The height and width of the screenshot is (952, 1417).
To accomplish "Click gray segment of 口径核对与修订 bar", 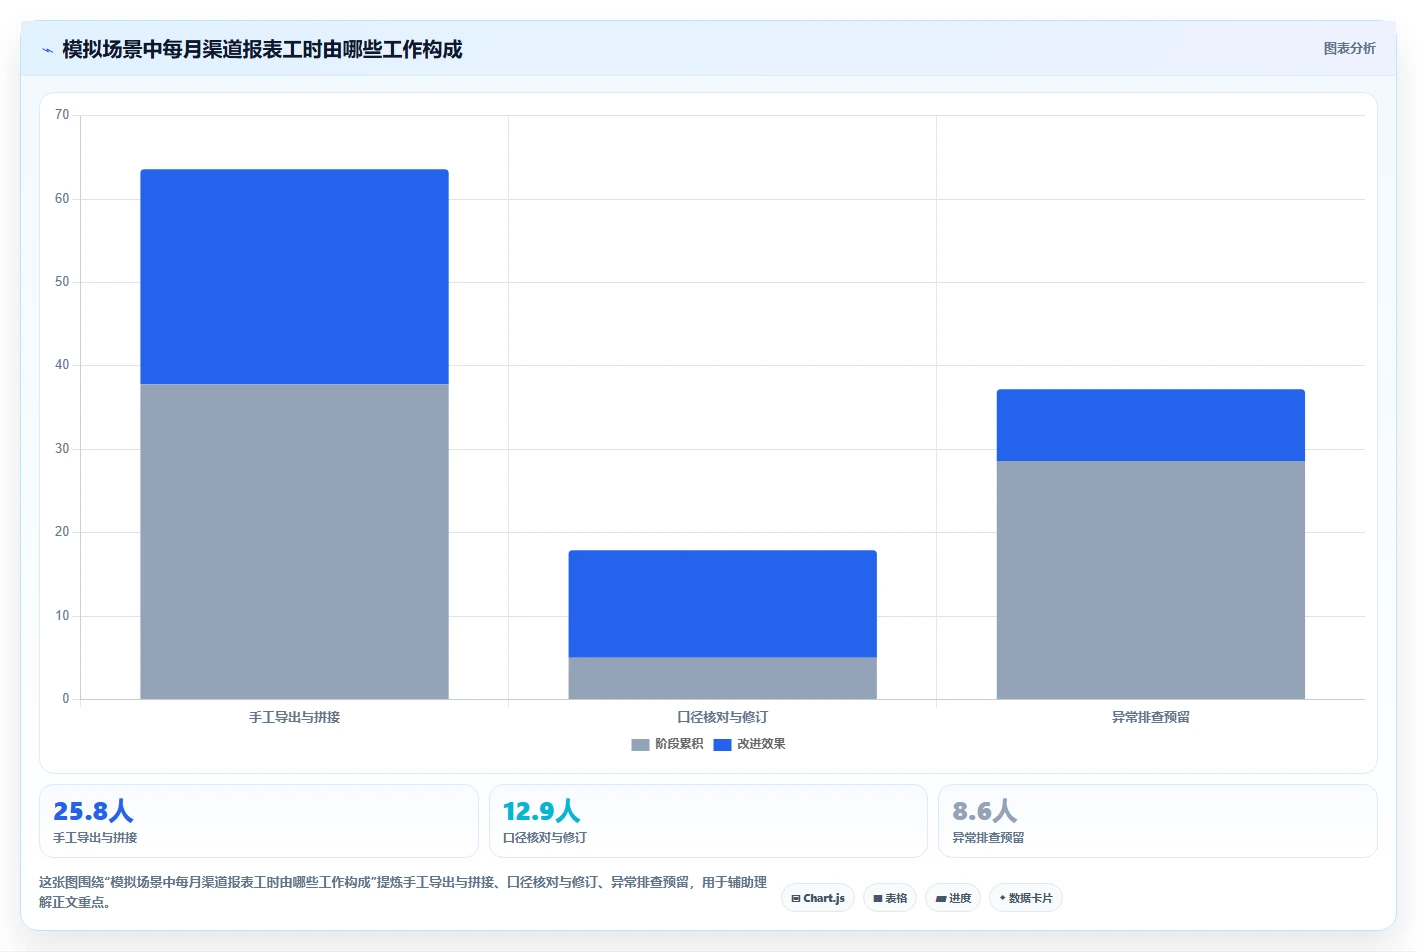I will coord(722,678).
